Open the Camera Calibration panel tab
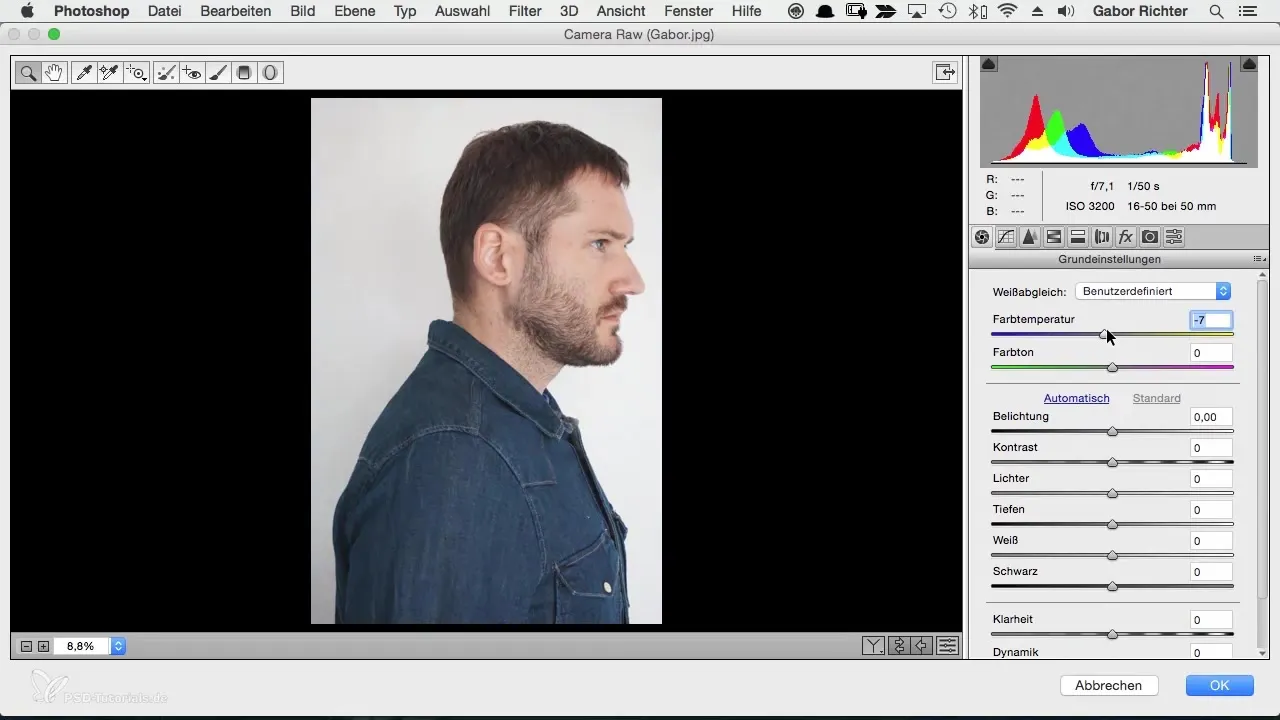The width and height of the screenshot is (1280, 720). point(1150,237)
